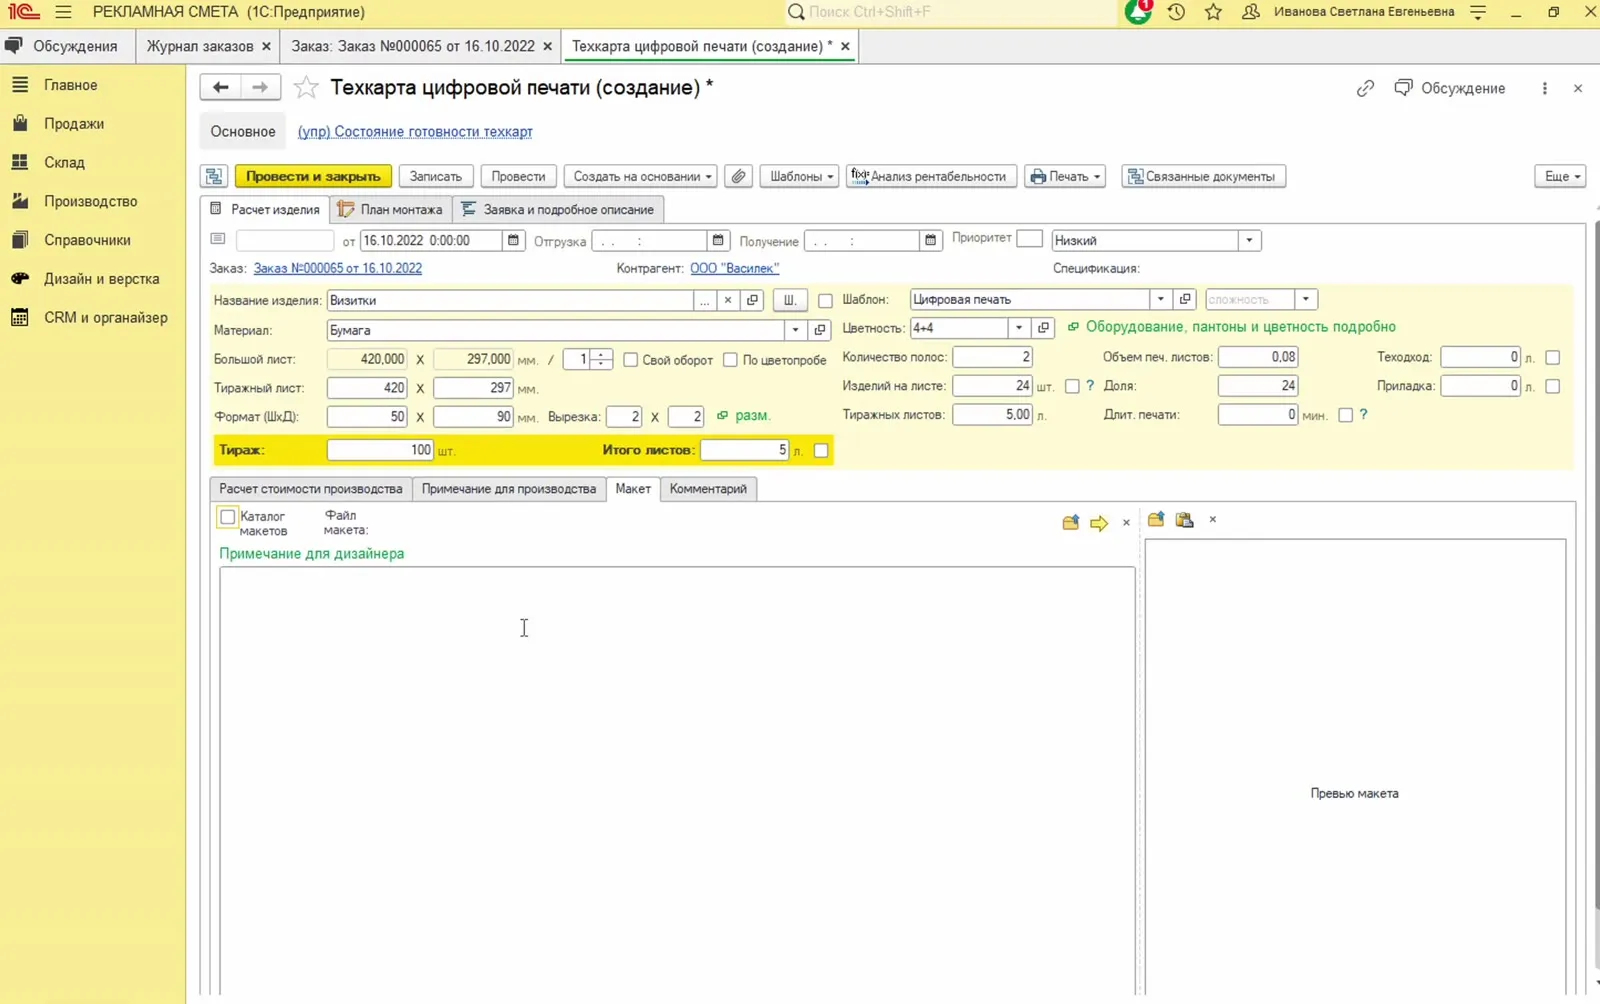Open the notifications bell icon
The image size is (1600, 1004).
tap(1138, 12)
